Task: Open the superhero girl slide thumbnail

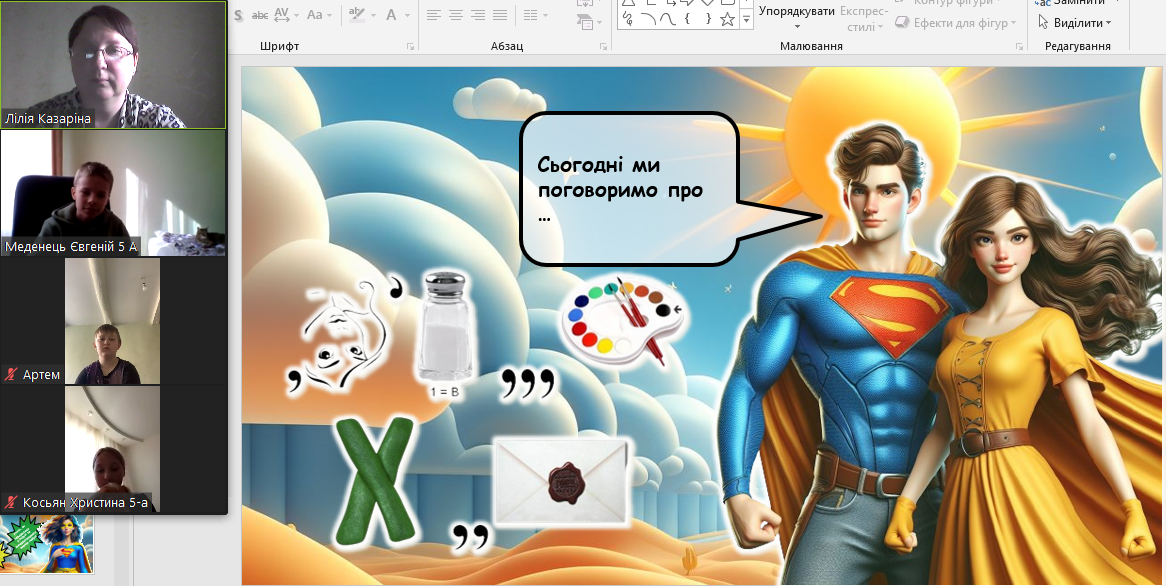Action: pos(47,544)
